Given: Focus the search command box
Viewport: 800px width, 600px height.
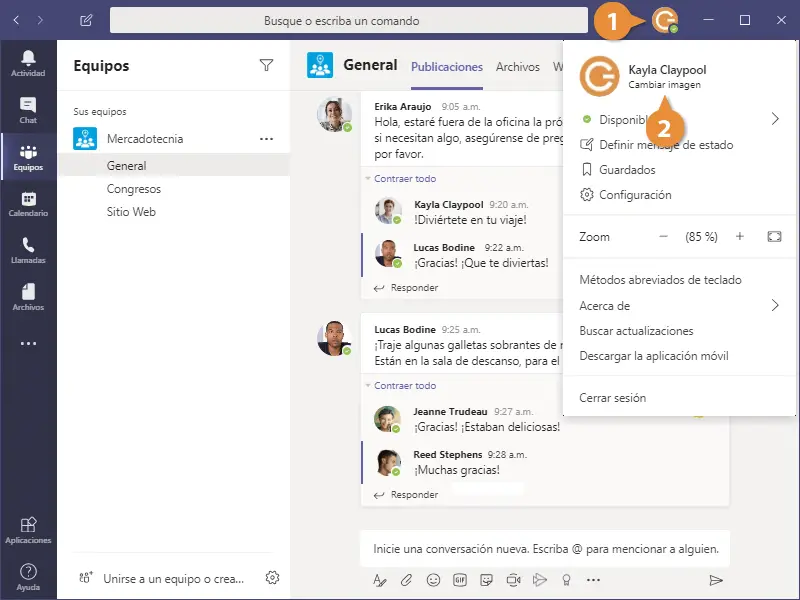Looking at the screenshot, I should click(349, 20).
